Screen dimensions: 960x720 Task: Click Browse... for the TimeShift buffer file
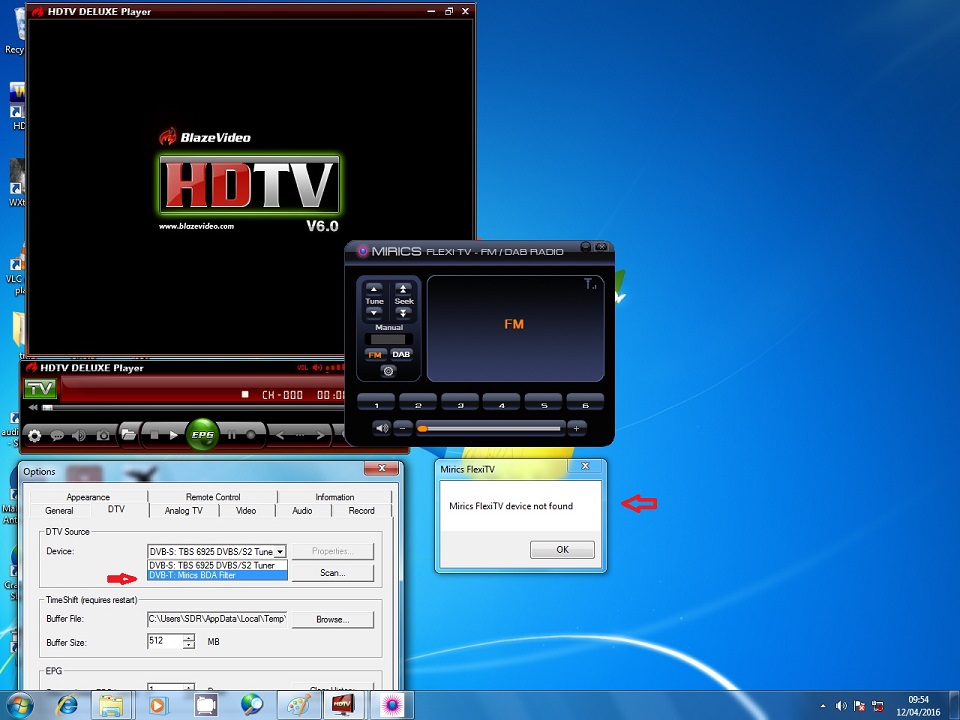point(332,620)
